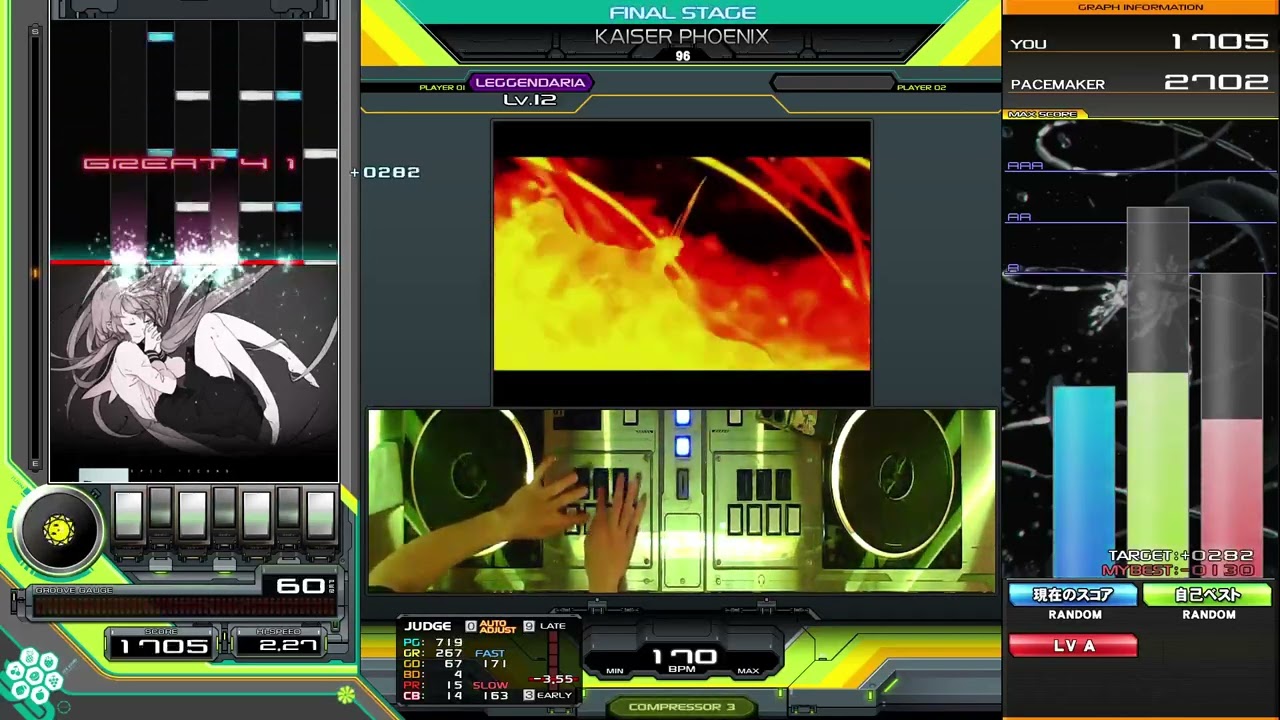Click the glowing blue center buttons on the controller
The height and width of the screenshot is (720, 1280).
tap(682, 432)
